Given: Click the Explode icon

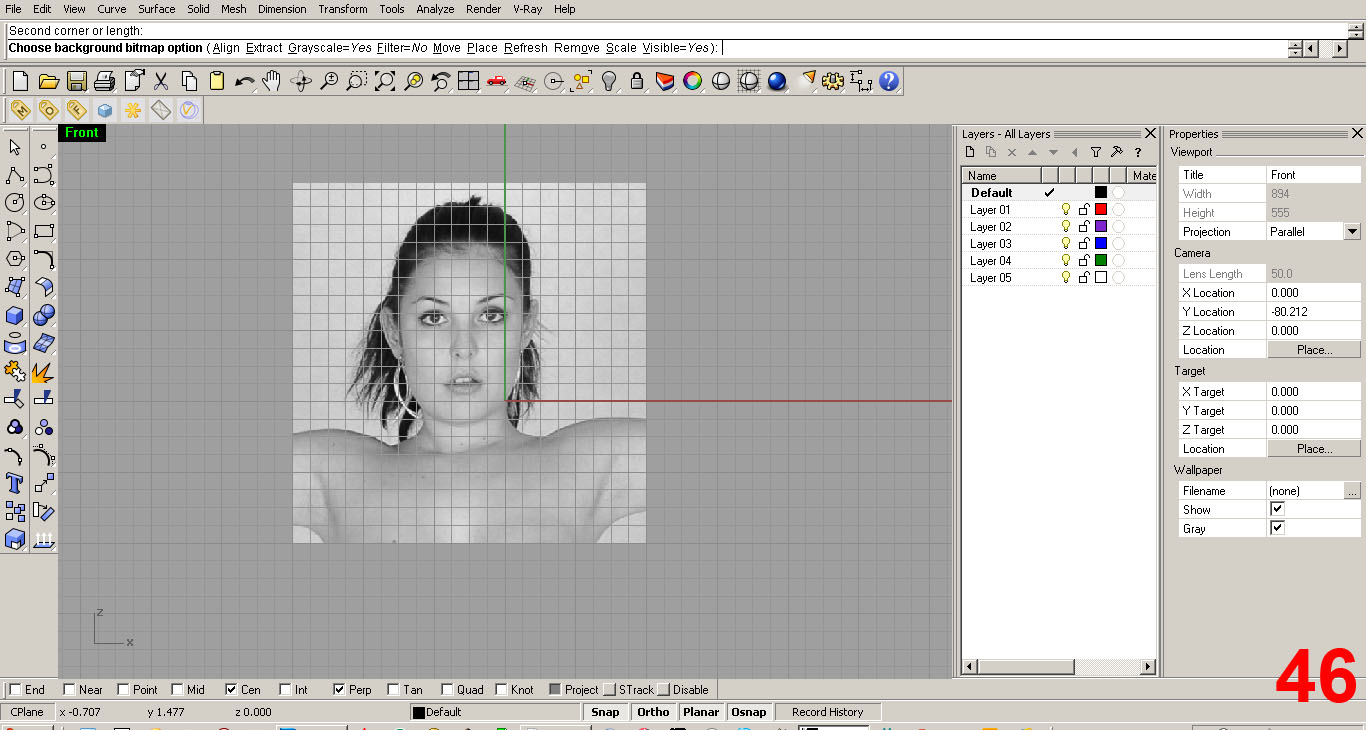Looking at the screenshot, I should [x=44, y=372].
